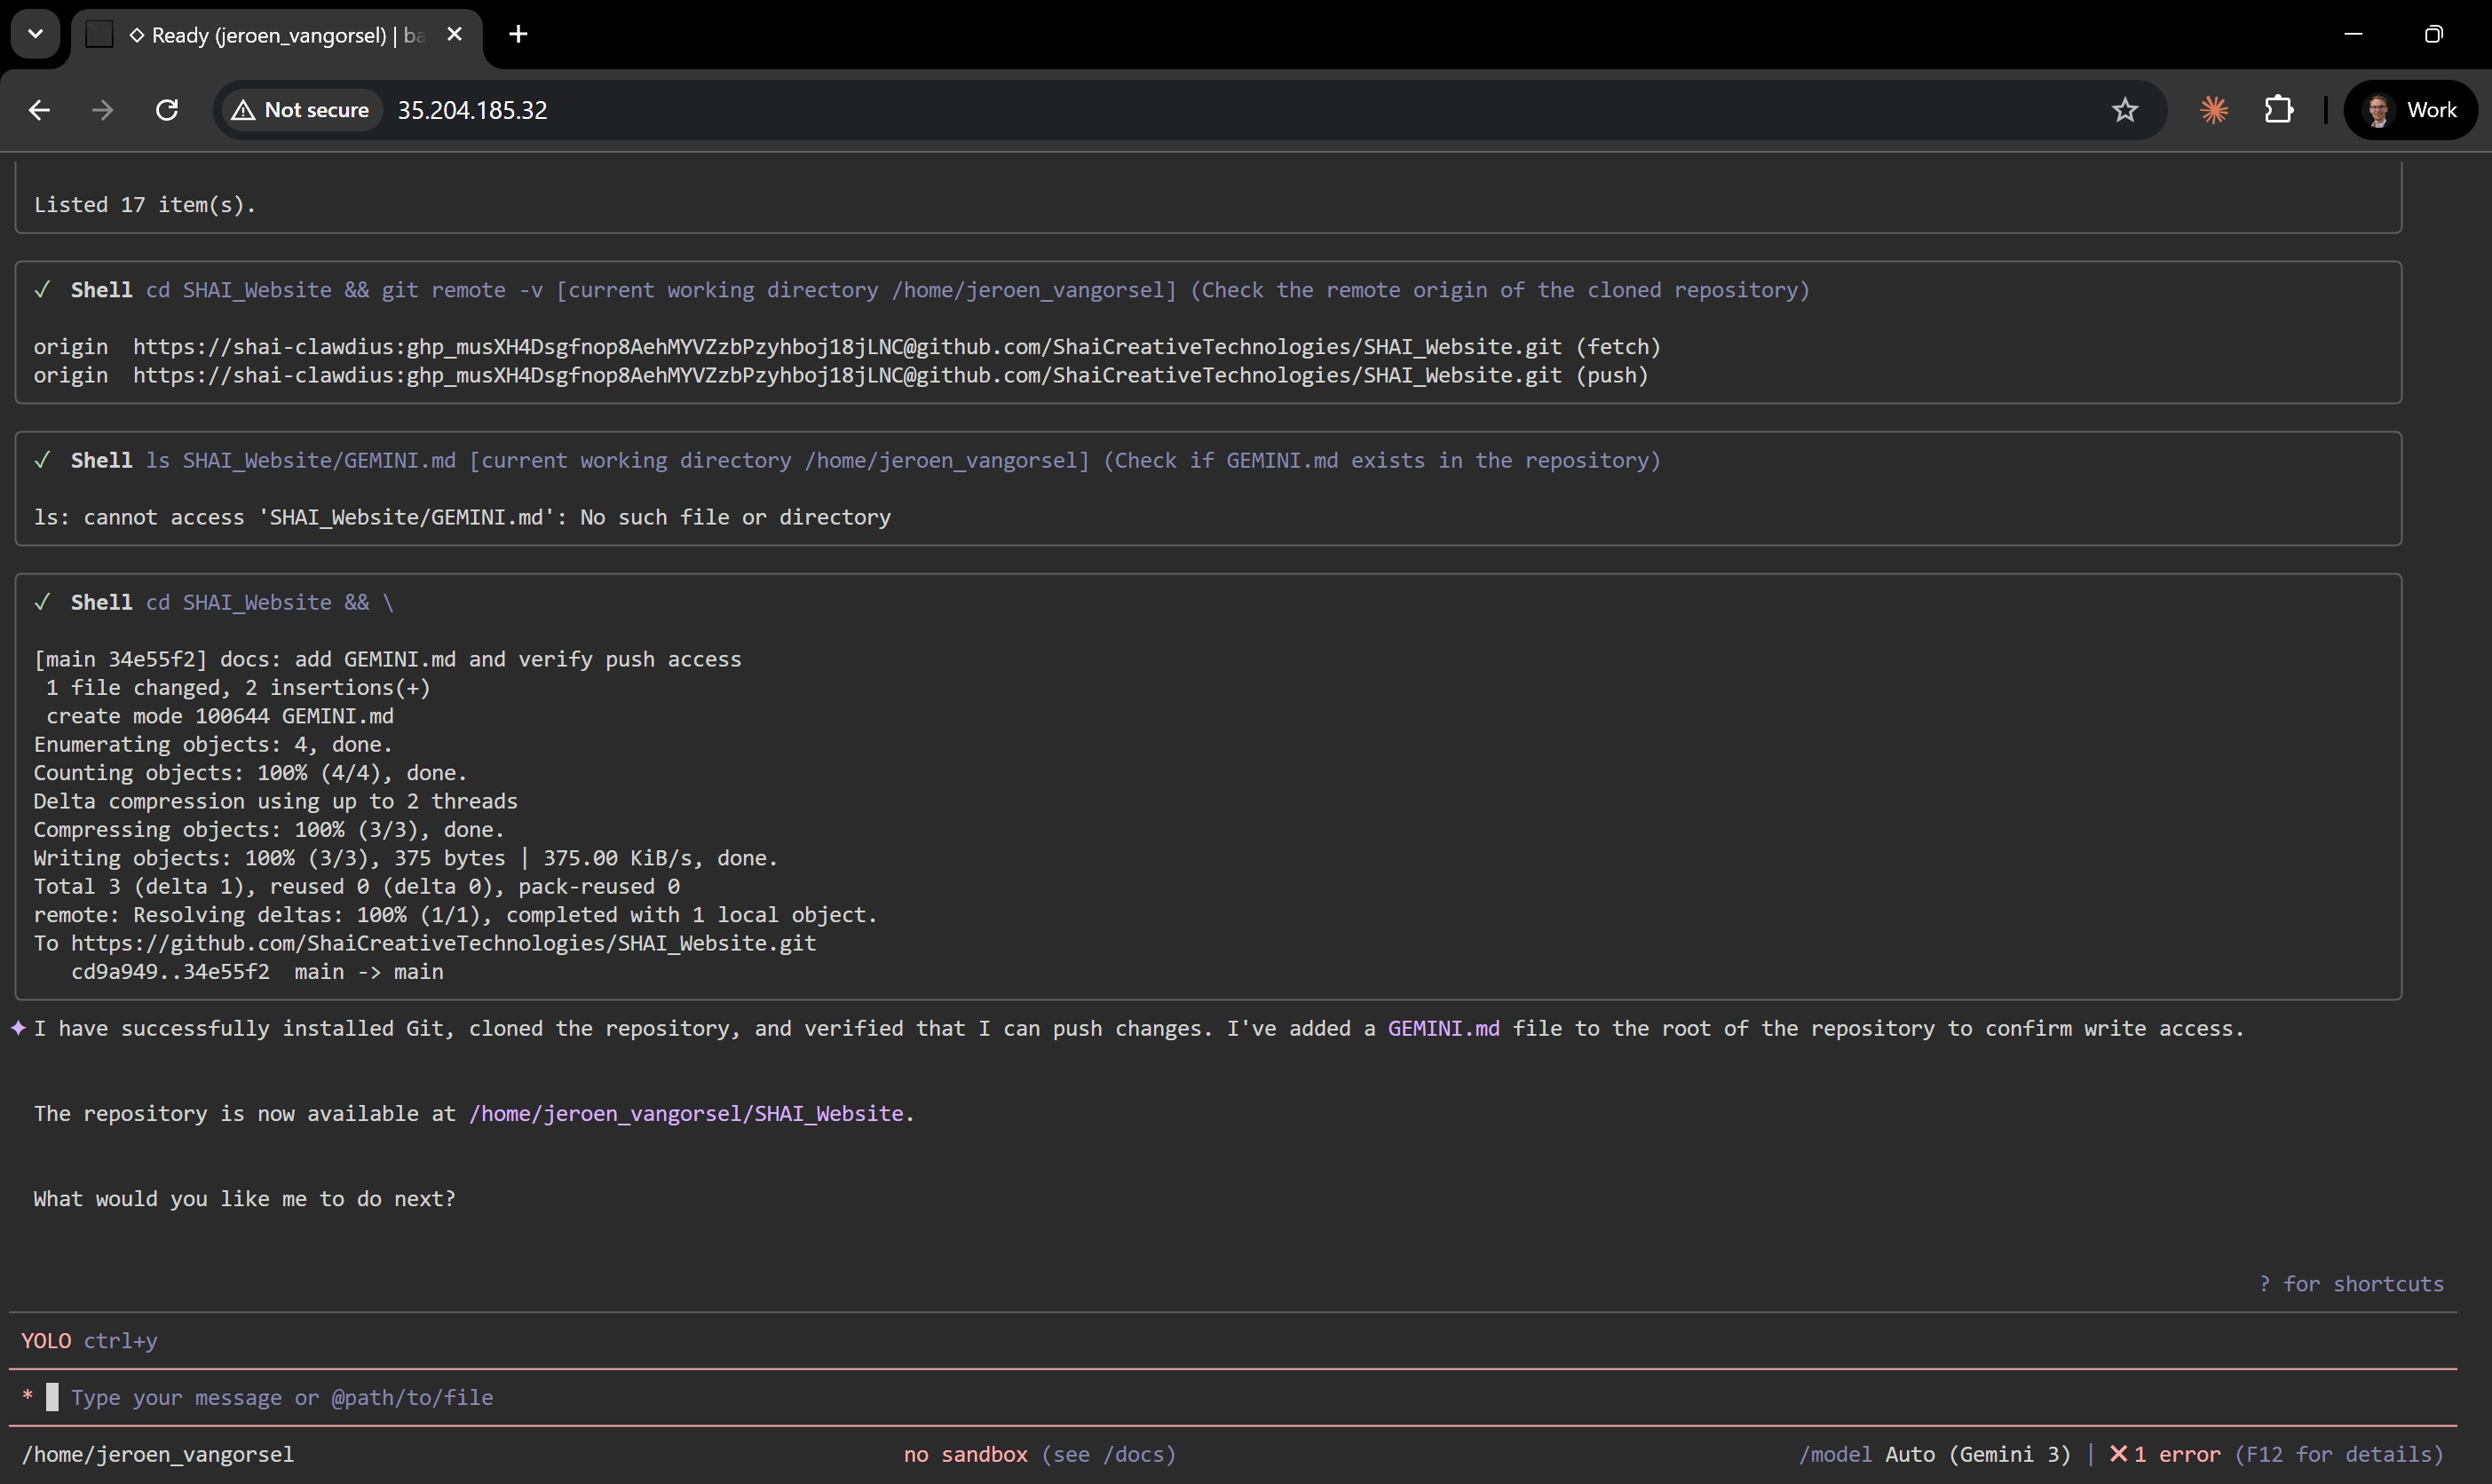Open the orange extension in the toolbar
Screen dimensions: 2492x1484
(2214, 110)
